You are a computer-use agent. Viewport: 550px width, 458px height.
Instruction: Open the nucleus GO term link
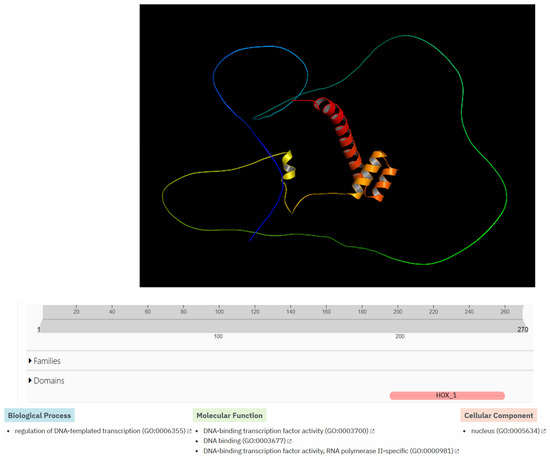[505, 431]
